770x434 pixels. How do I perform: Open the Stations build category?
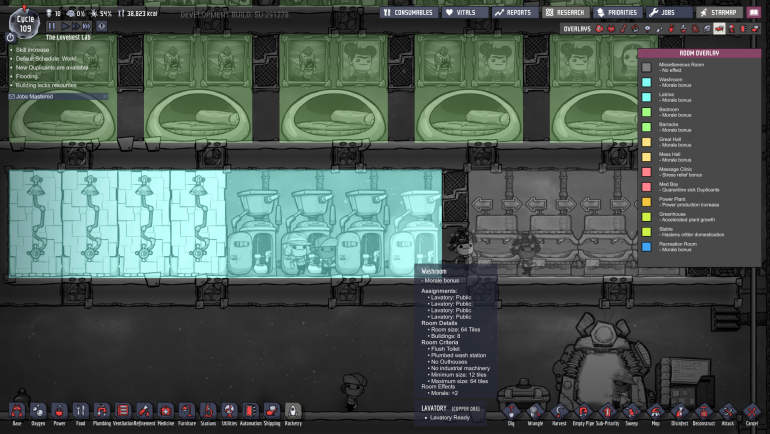tap(208, 411)
